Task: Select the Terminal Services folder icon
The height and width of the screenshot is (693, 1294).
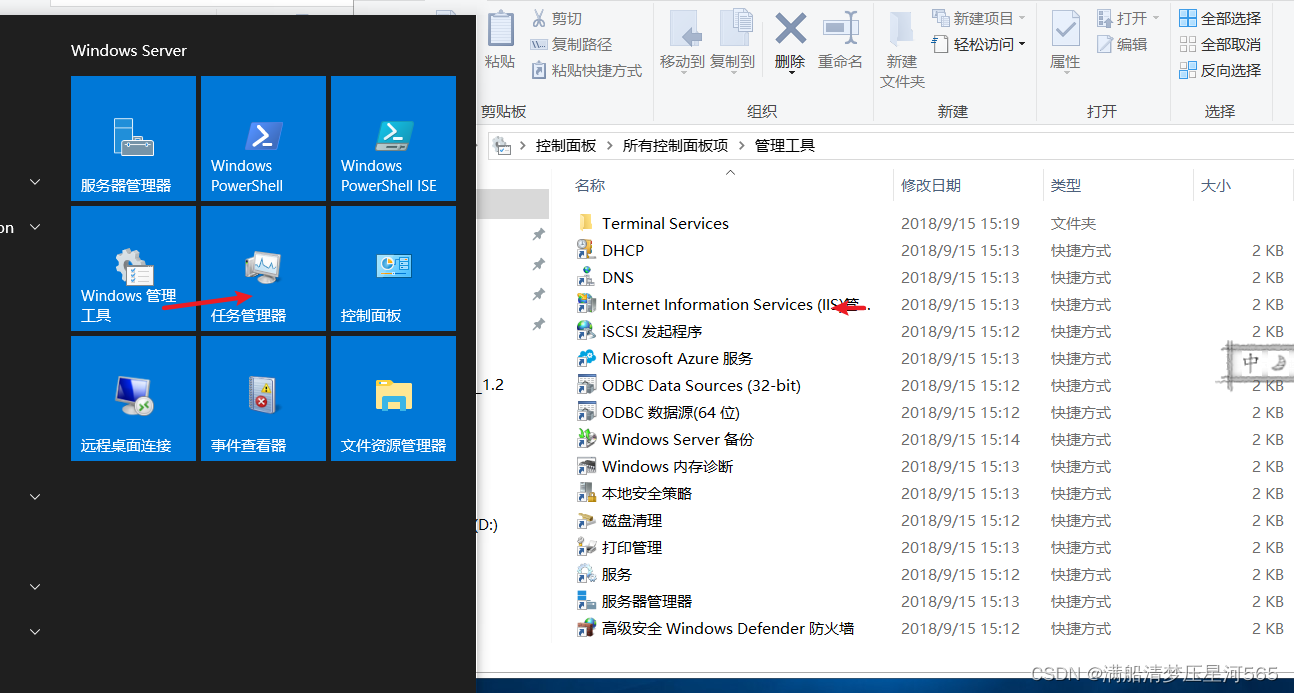Action: pos(586,223)
